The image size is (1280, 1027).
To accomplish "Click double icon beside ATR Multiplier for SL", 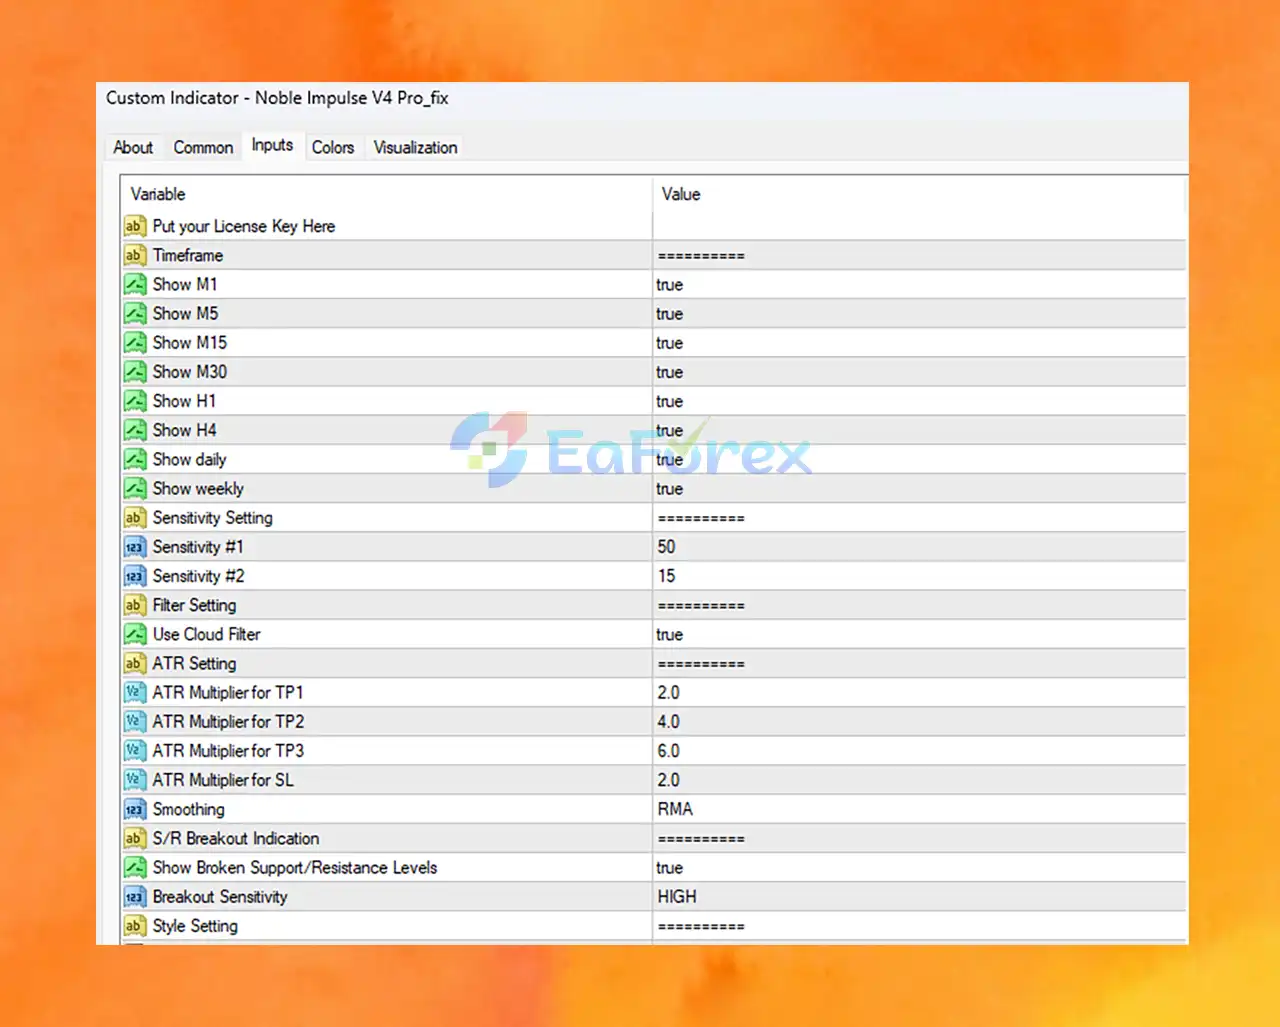I will 135,780.
